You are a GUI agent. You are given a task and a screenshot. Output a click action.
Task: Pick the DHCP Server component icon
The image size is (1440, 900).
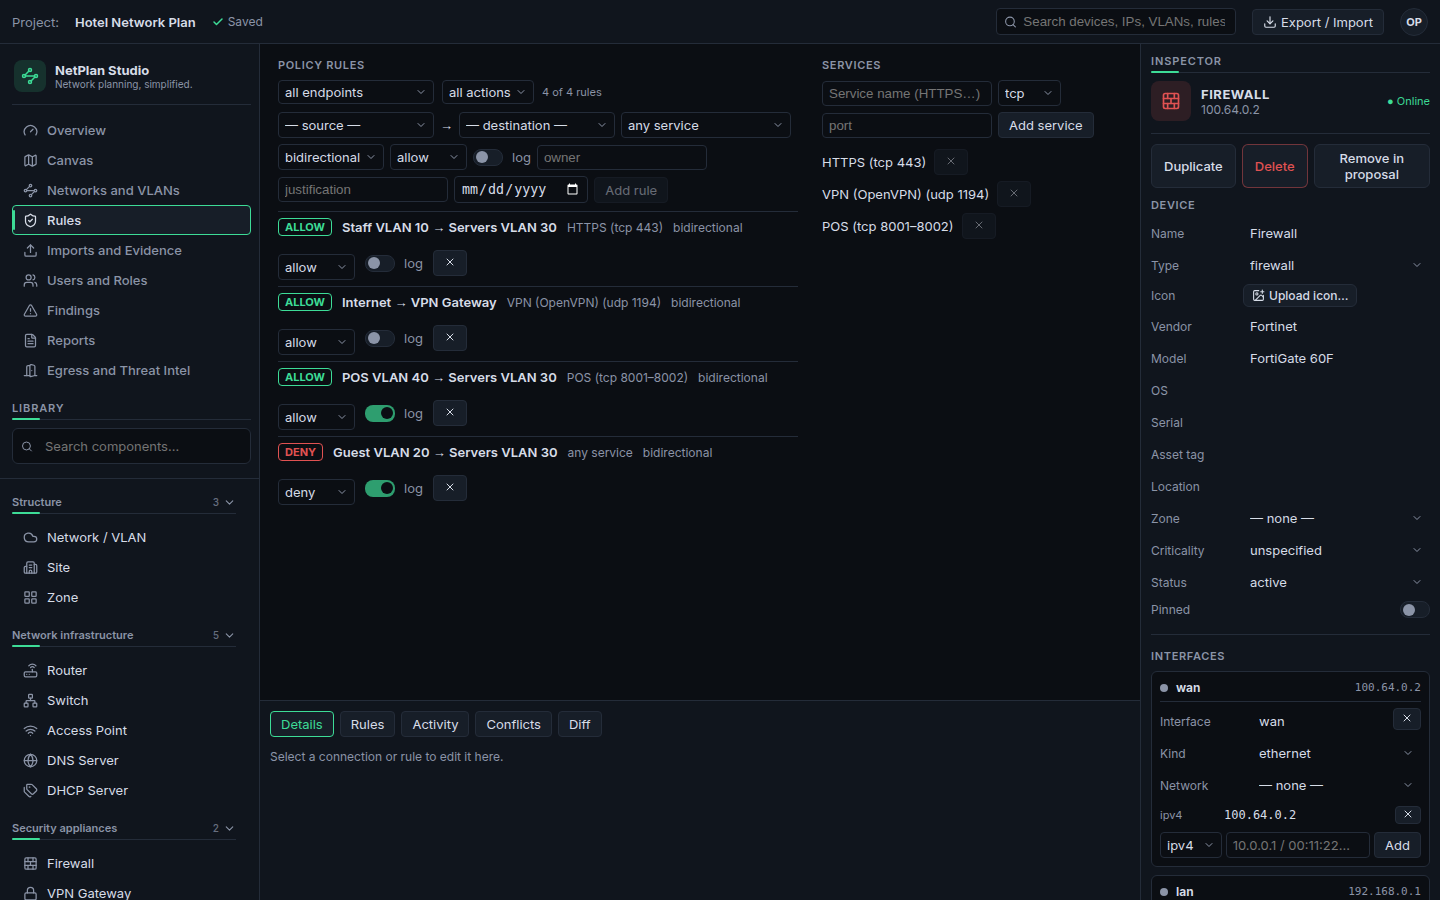(30, 791)
